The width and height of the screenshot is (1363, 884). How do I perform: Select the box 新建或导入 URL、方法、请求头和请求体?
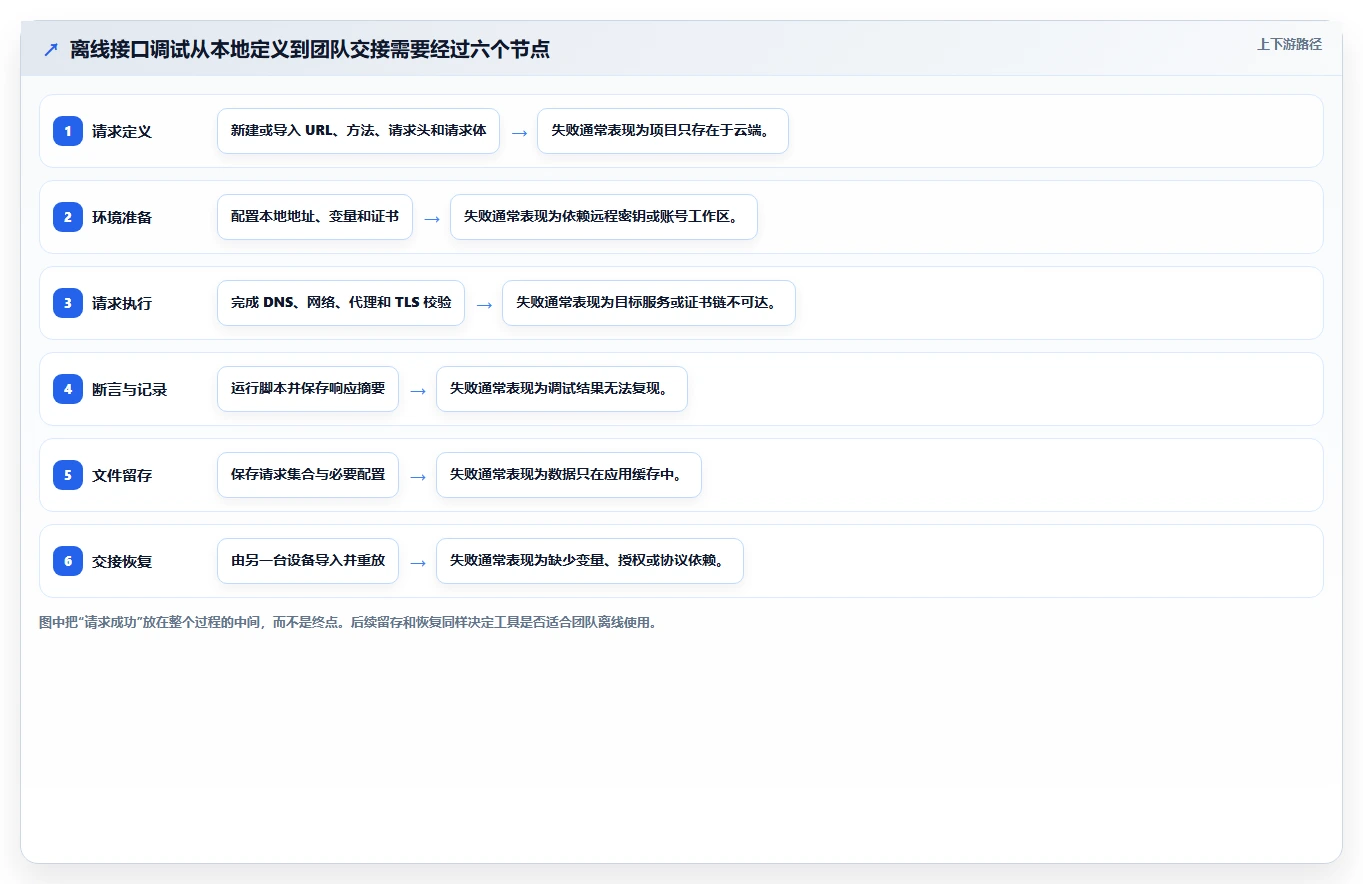[x=358, y=131]
